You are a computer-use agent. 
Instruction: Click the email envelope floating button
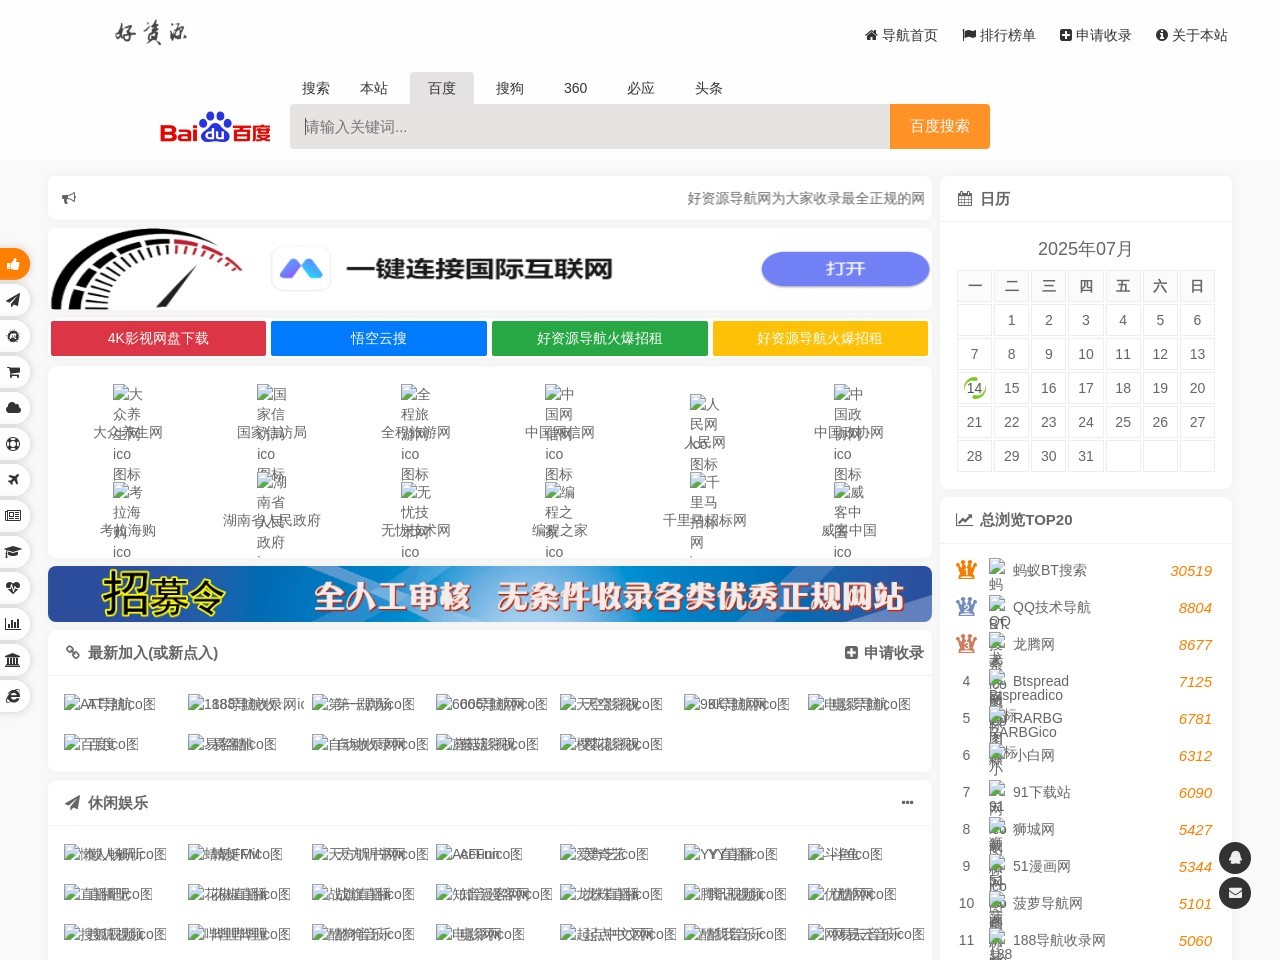(x=1234, y=893)
